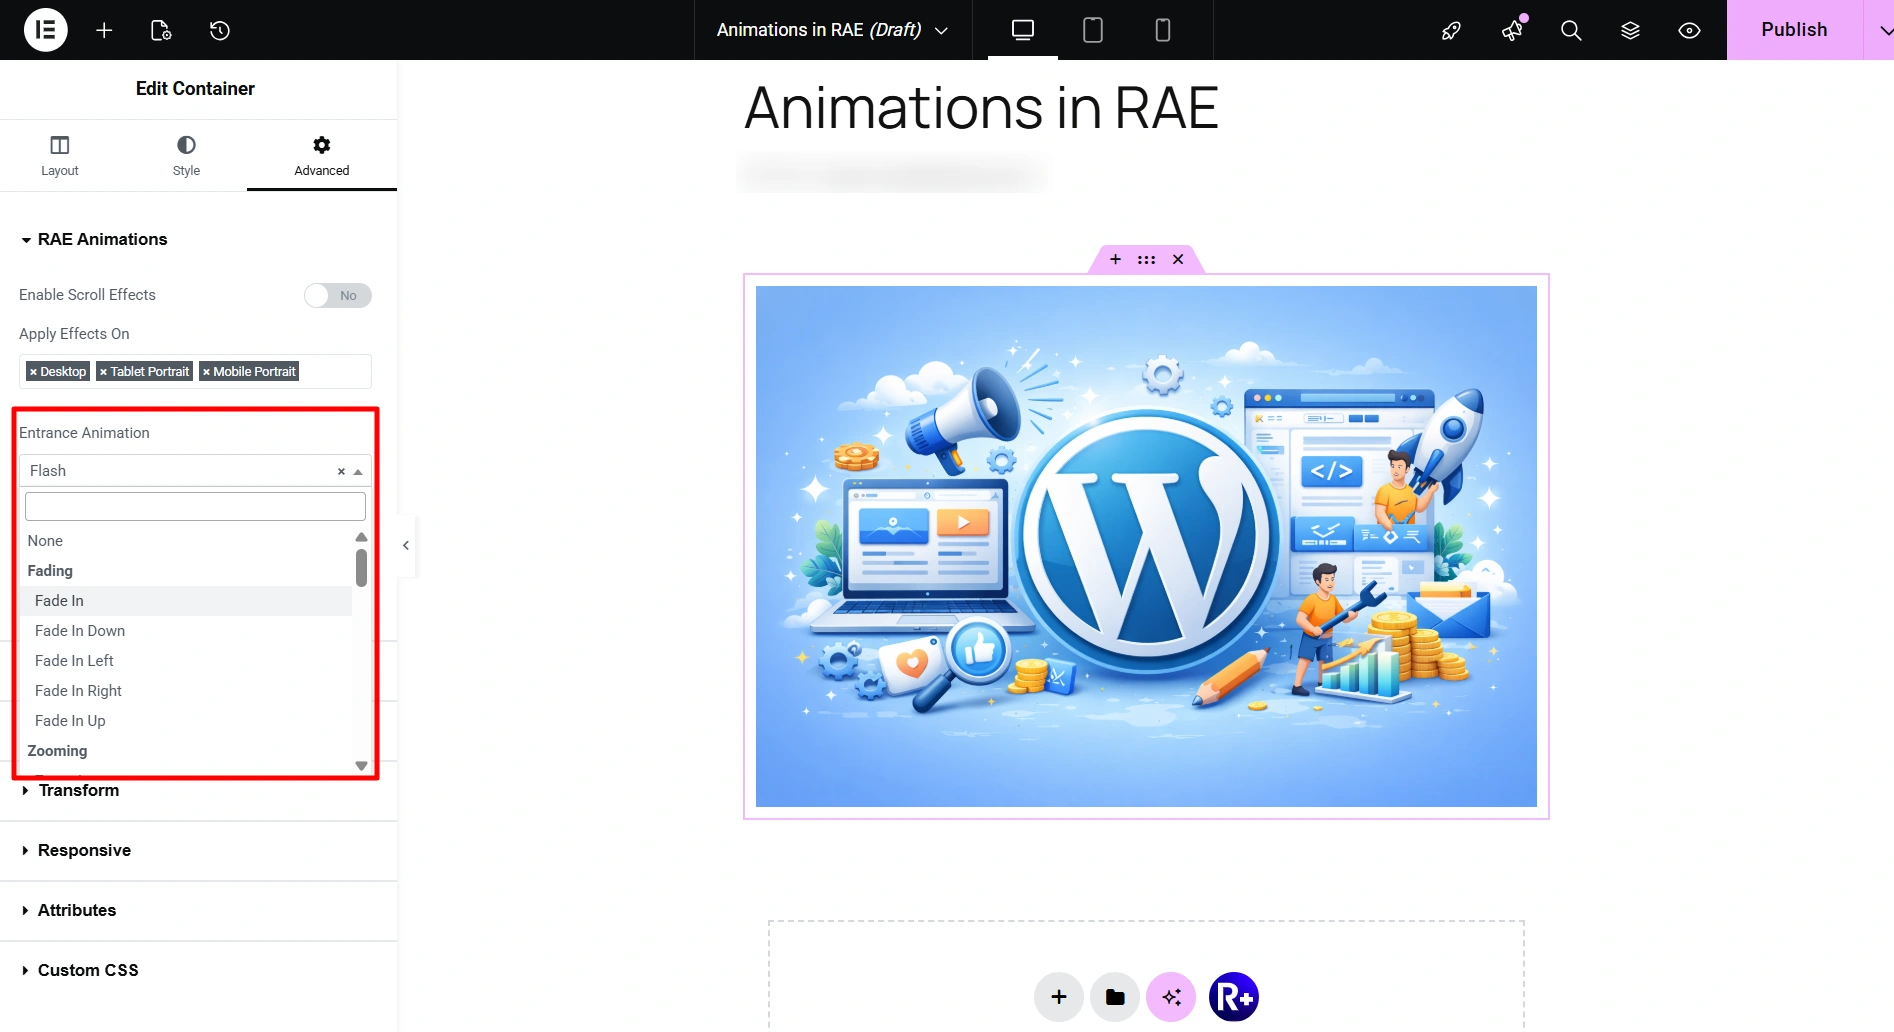Open the page settings document icon

(x=161, y=30)
